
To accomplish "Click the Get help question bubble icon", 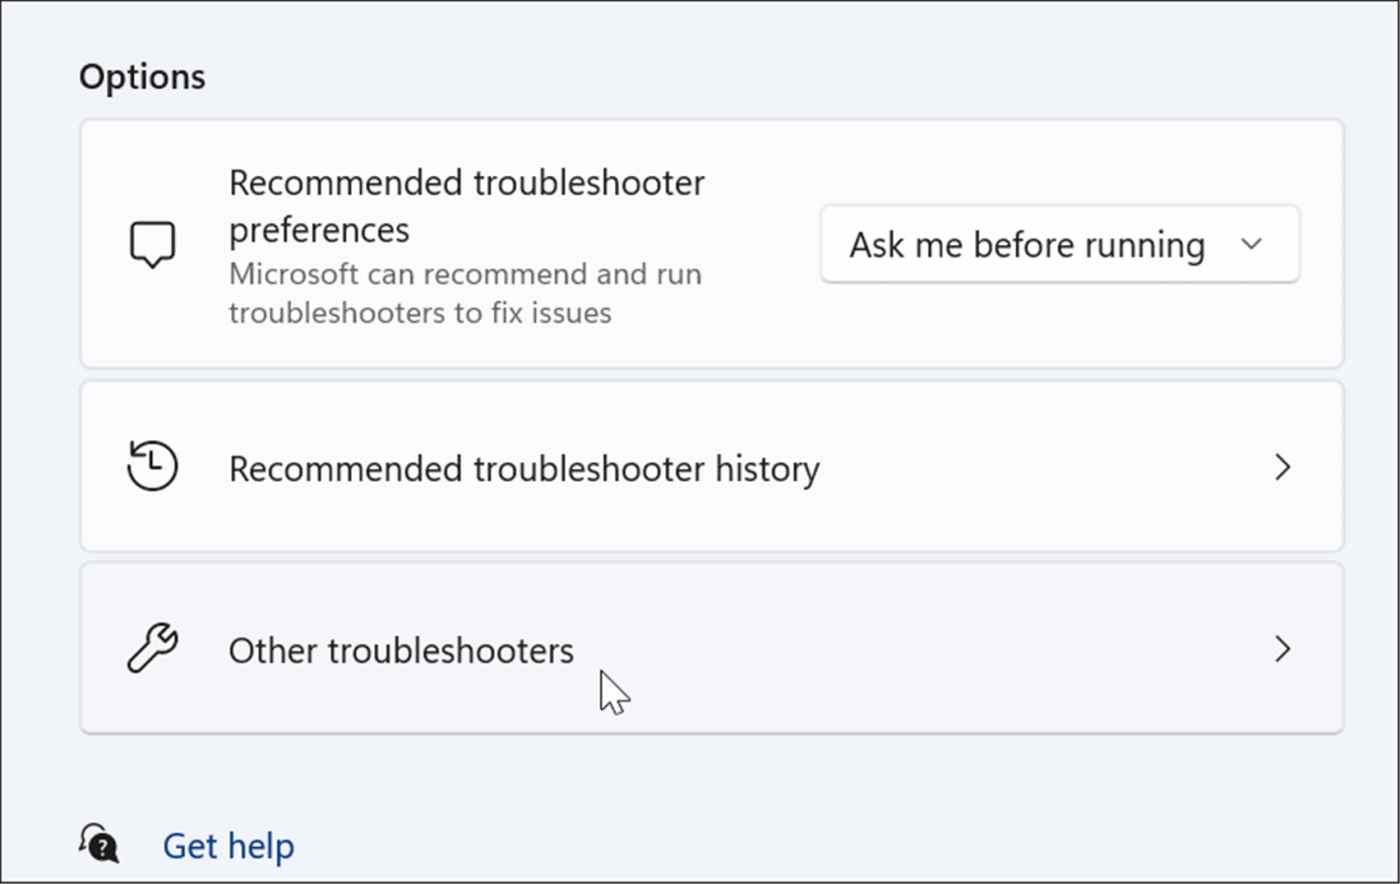I will 100,844.
